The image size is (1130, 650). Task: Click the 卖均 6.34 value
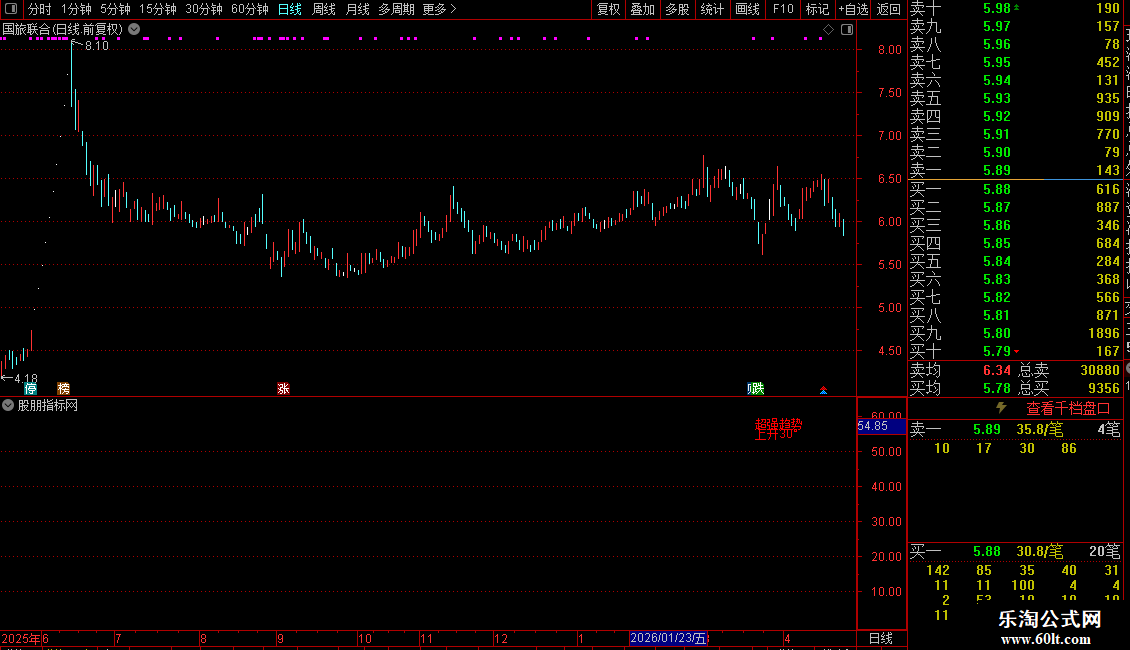pos(997,370)
